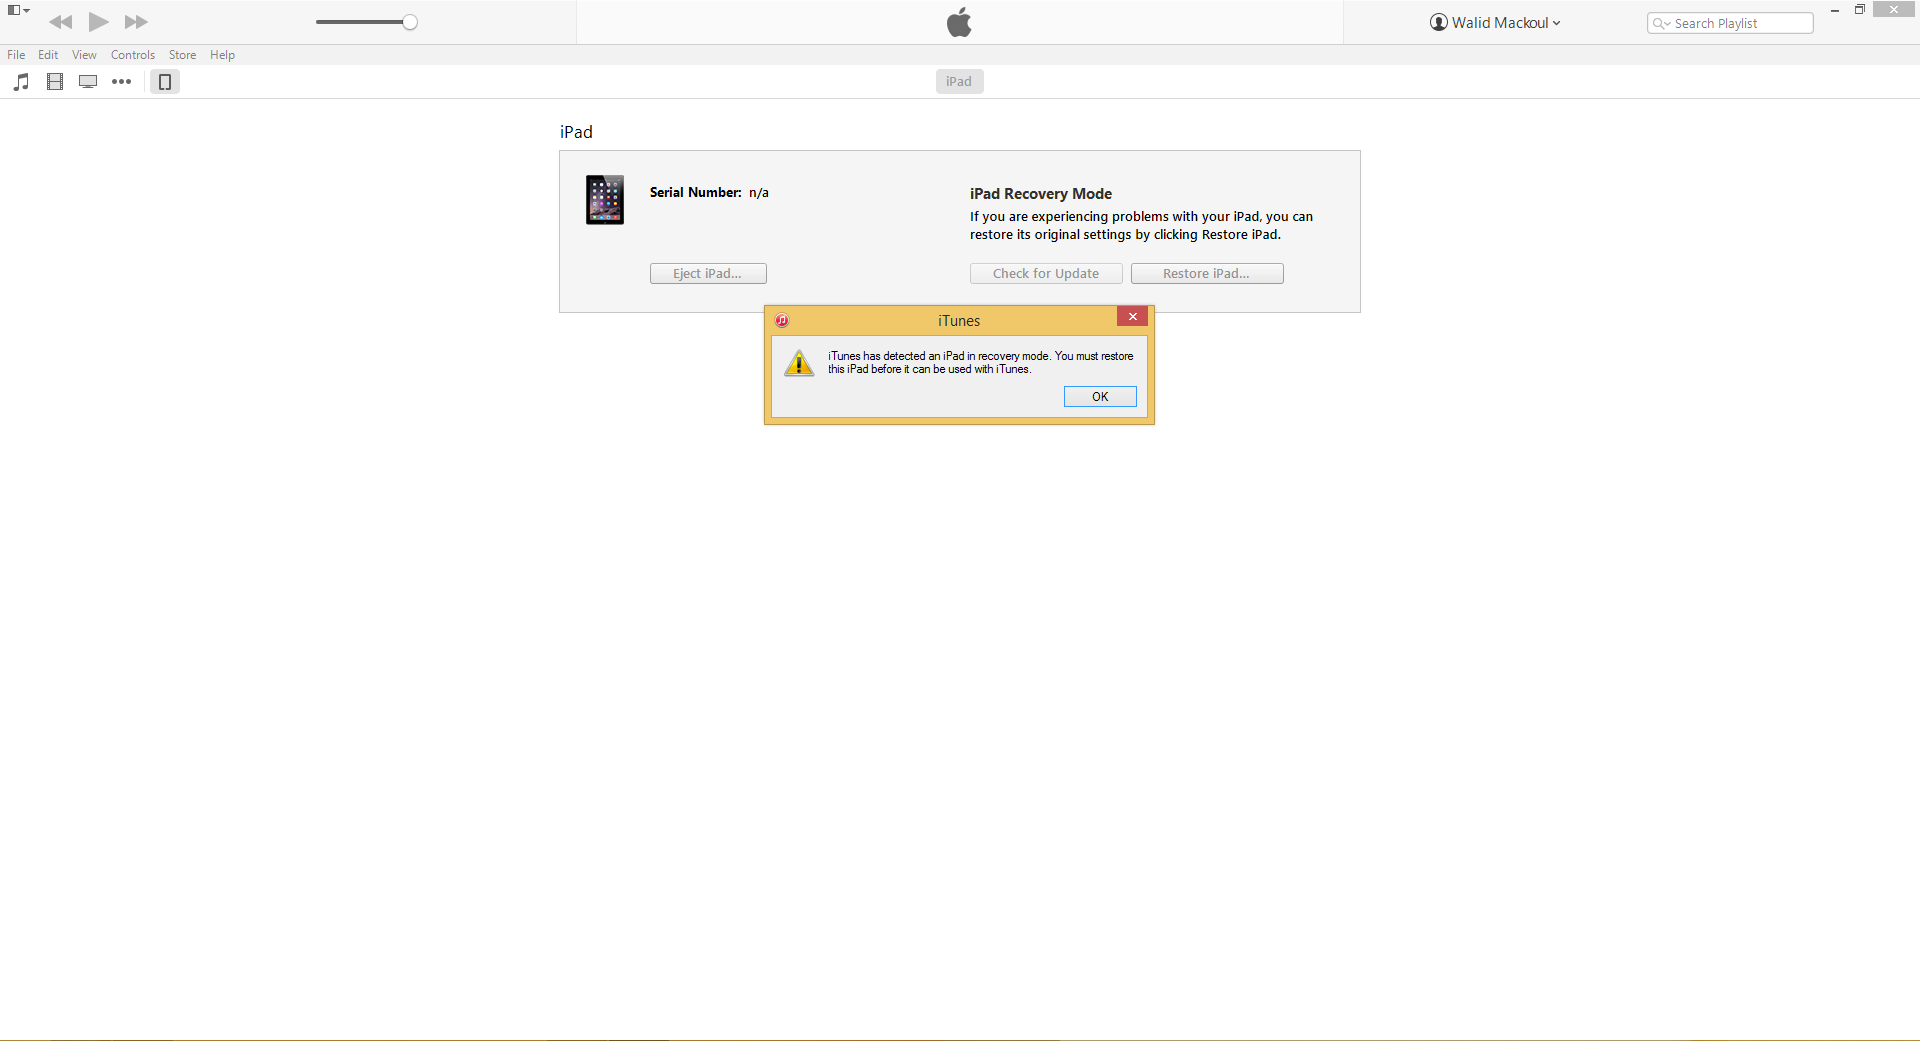Start playback with the Play button
The height and width of the screenshot is (1041, 1920).
[98, 22]
